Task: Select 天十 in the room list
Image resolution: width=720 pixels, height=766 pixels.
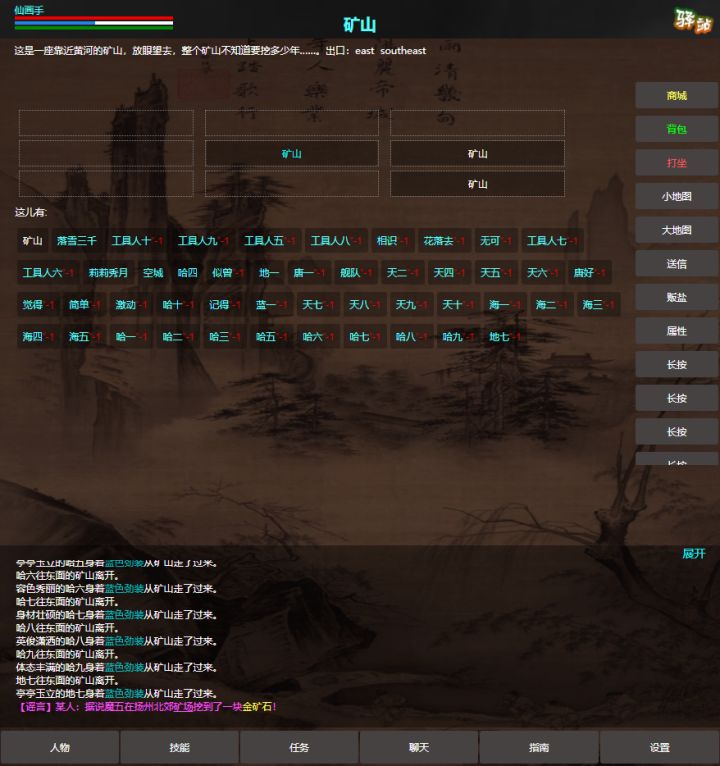Action: [458, 305]
